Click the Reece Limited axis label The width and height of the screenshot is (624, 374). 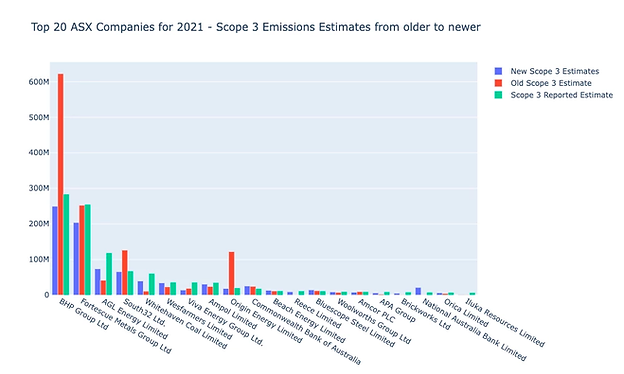[318, 313]
